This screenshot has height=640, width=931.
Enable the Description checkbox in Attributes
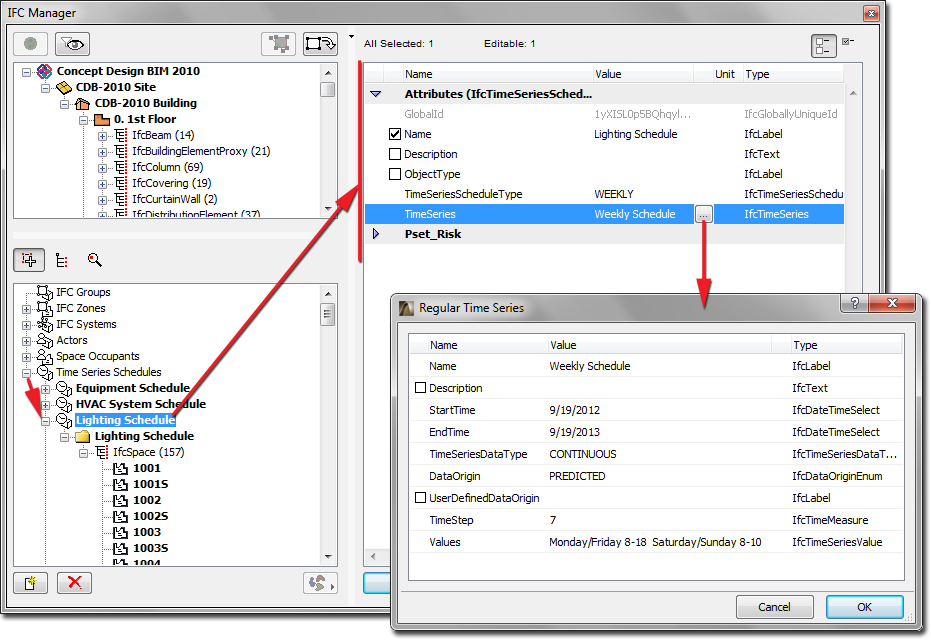395,154
